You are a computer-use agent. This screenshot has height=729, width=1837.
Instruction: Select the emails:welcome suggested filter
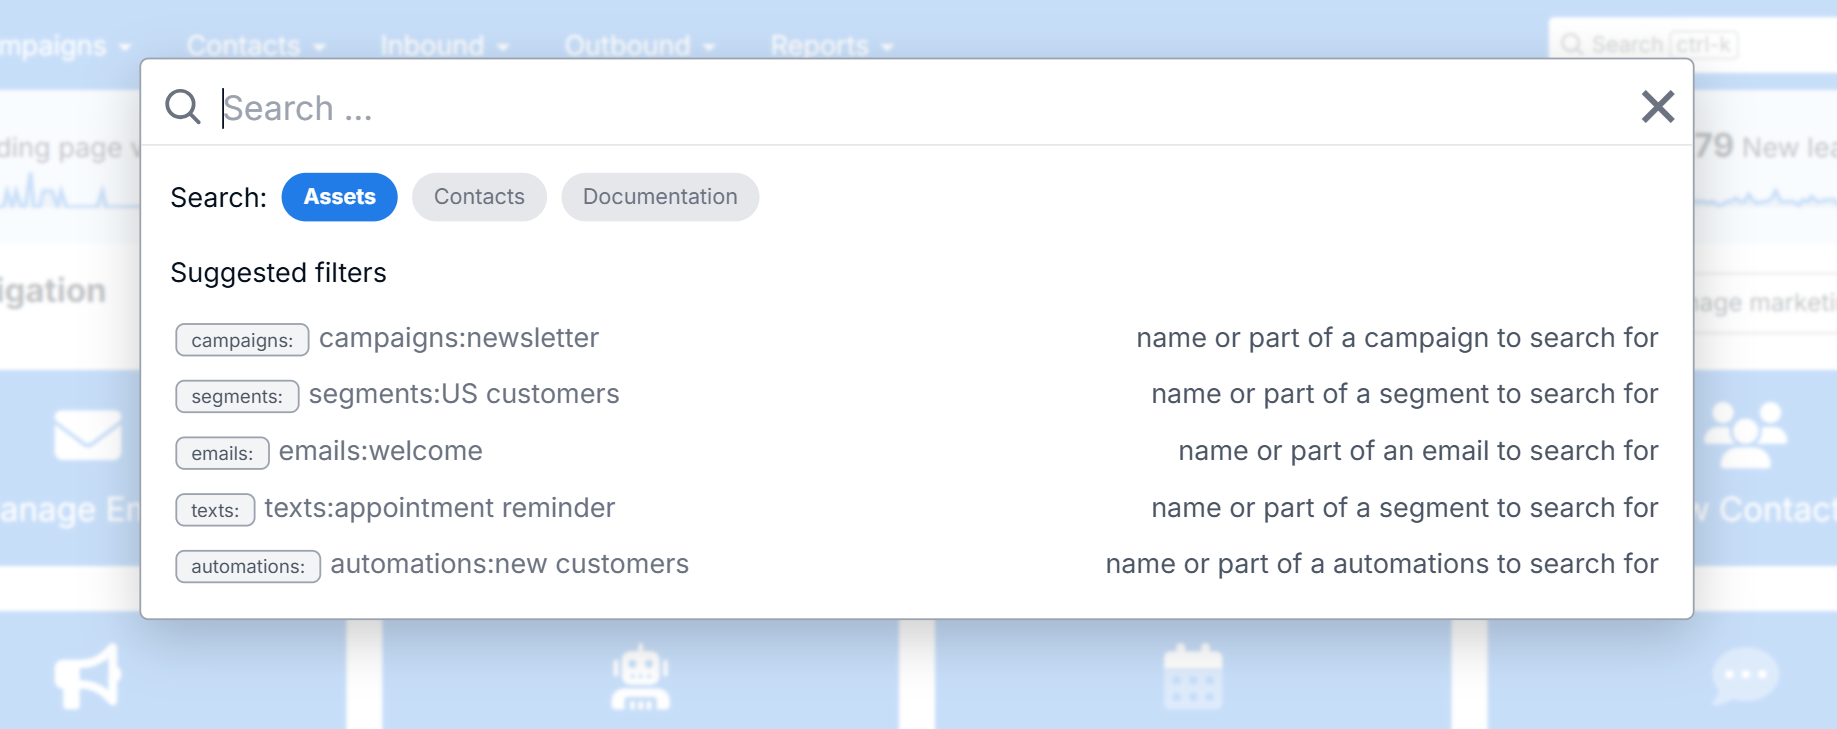pos(380,451)
